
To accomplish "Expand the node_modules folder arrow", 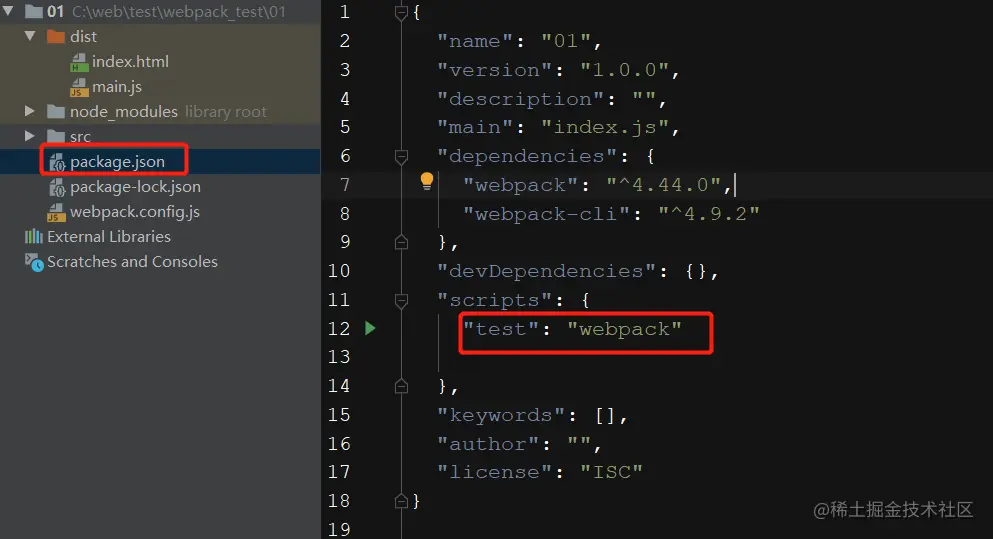I will [x=29, y=111].
